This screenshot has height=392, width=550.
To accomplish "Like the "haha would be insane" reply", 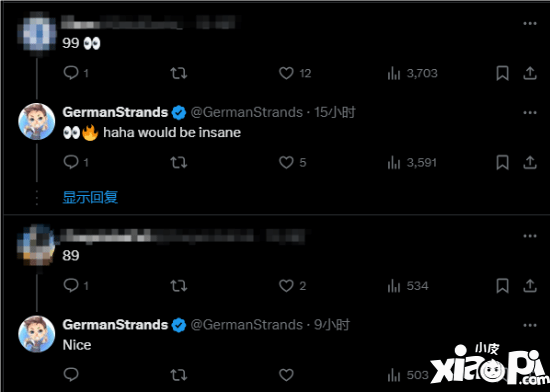I will [286, 162].
